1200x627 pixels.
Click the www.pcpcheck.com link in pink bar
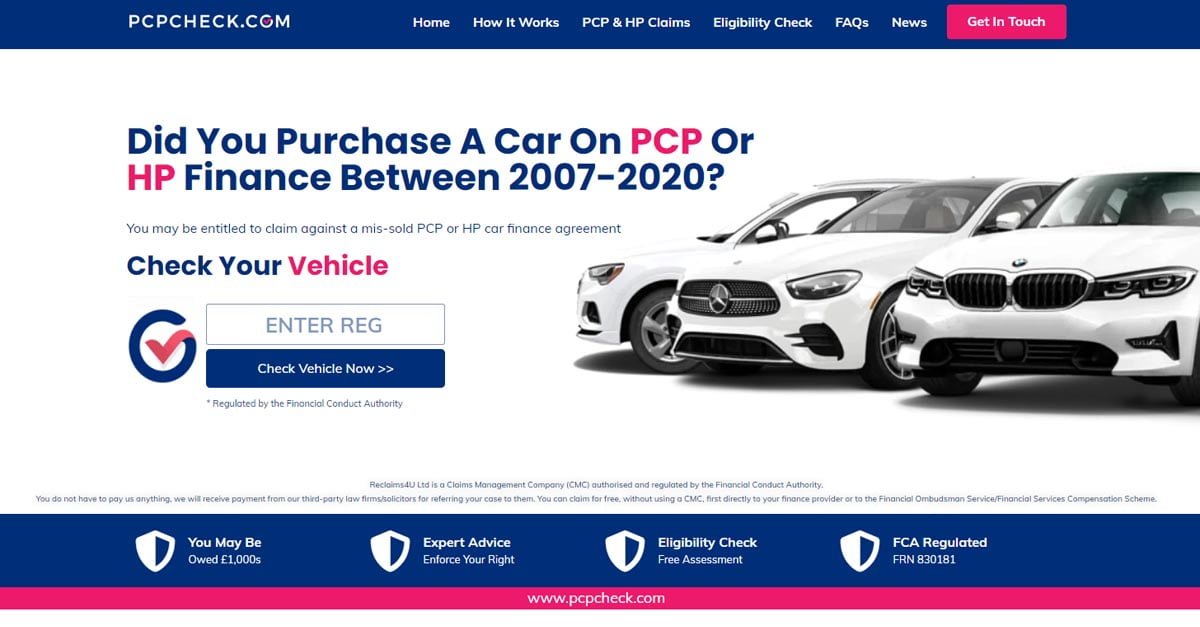click(596, 598)
